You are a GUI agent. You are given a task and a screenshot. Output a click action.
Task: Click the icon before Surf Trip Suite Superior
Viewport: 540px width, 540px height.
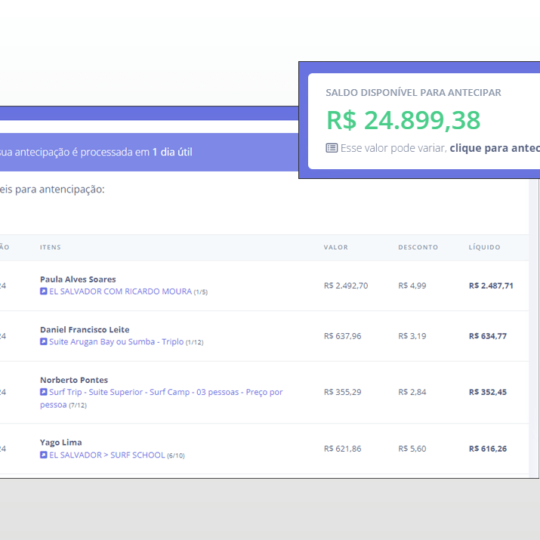point(43,392)
